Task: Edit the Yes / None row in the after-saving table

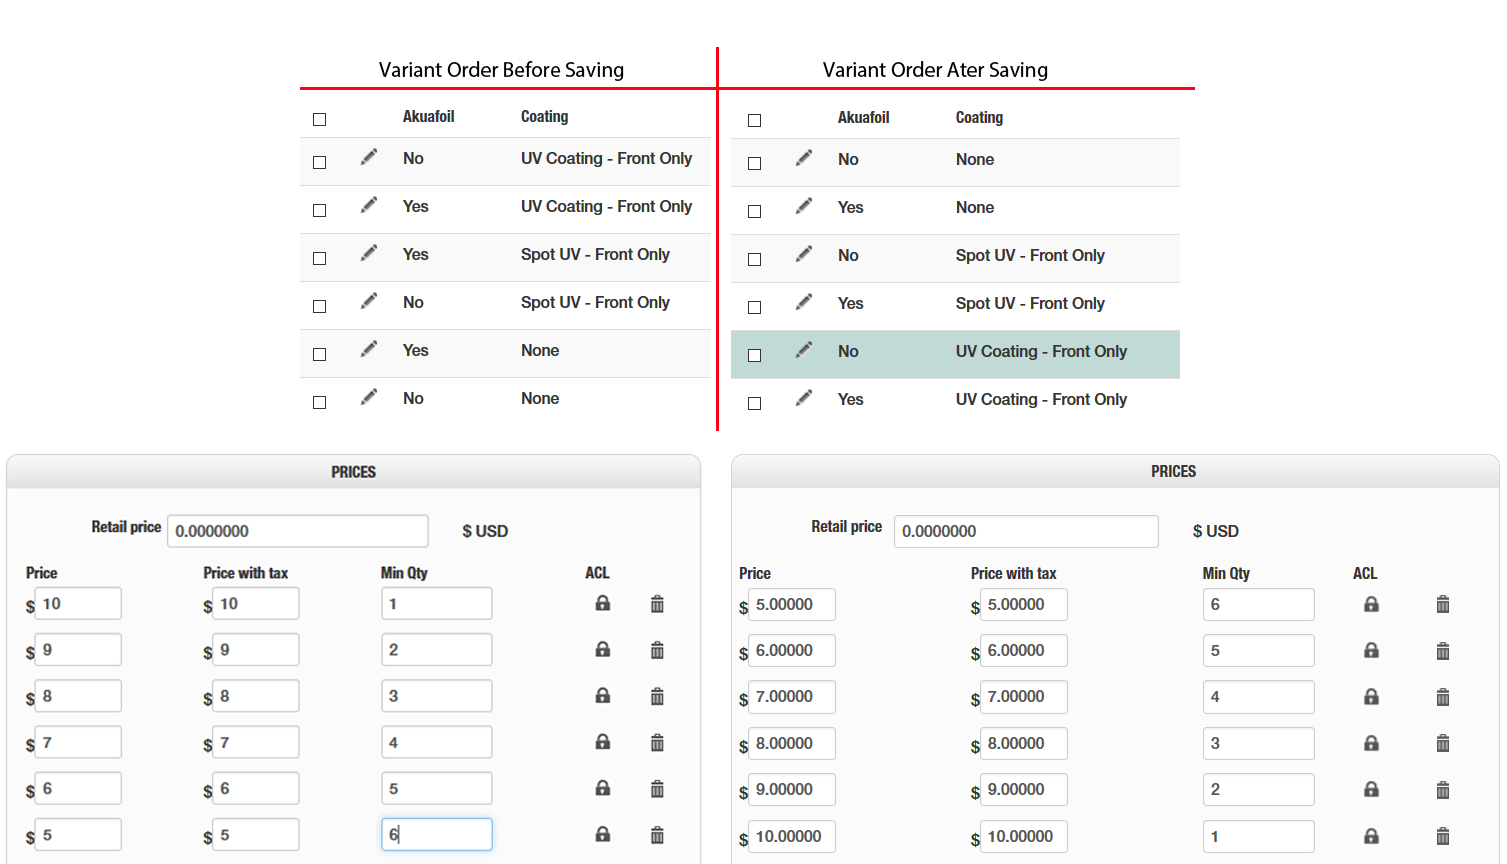Action: [804, 206]
